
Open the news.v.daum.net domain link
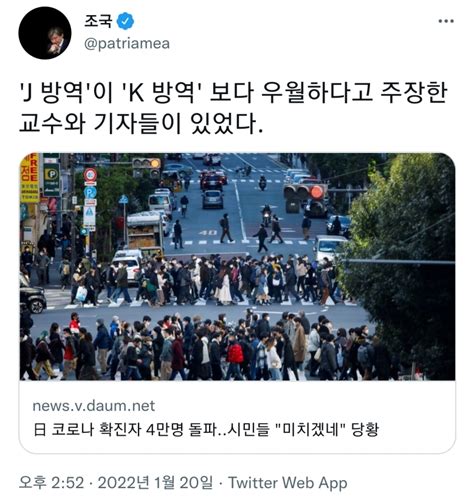(94, 406)
